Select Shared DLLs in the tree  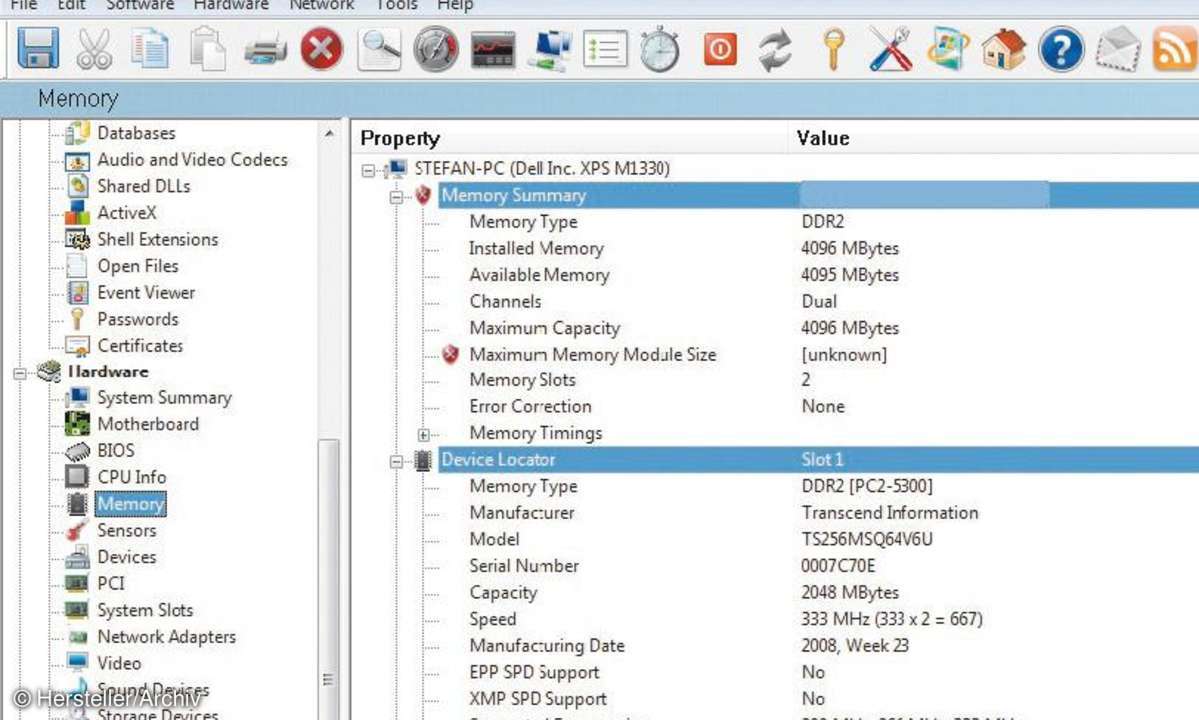pos(144,186)
